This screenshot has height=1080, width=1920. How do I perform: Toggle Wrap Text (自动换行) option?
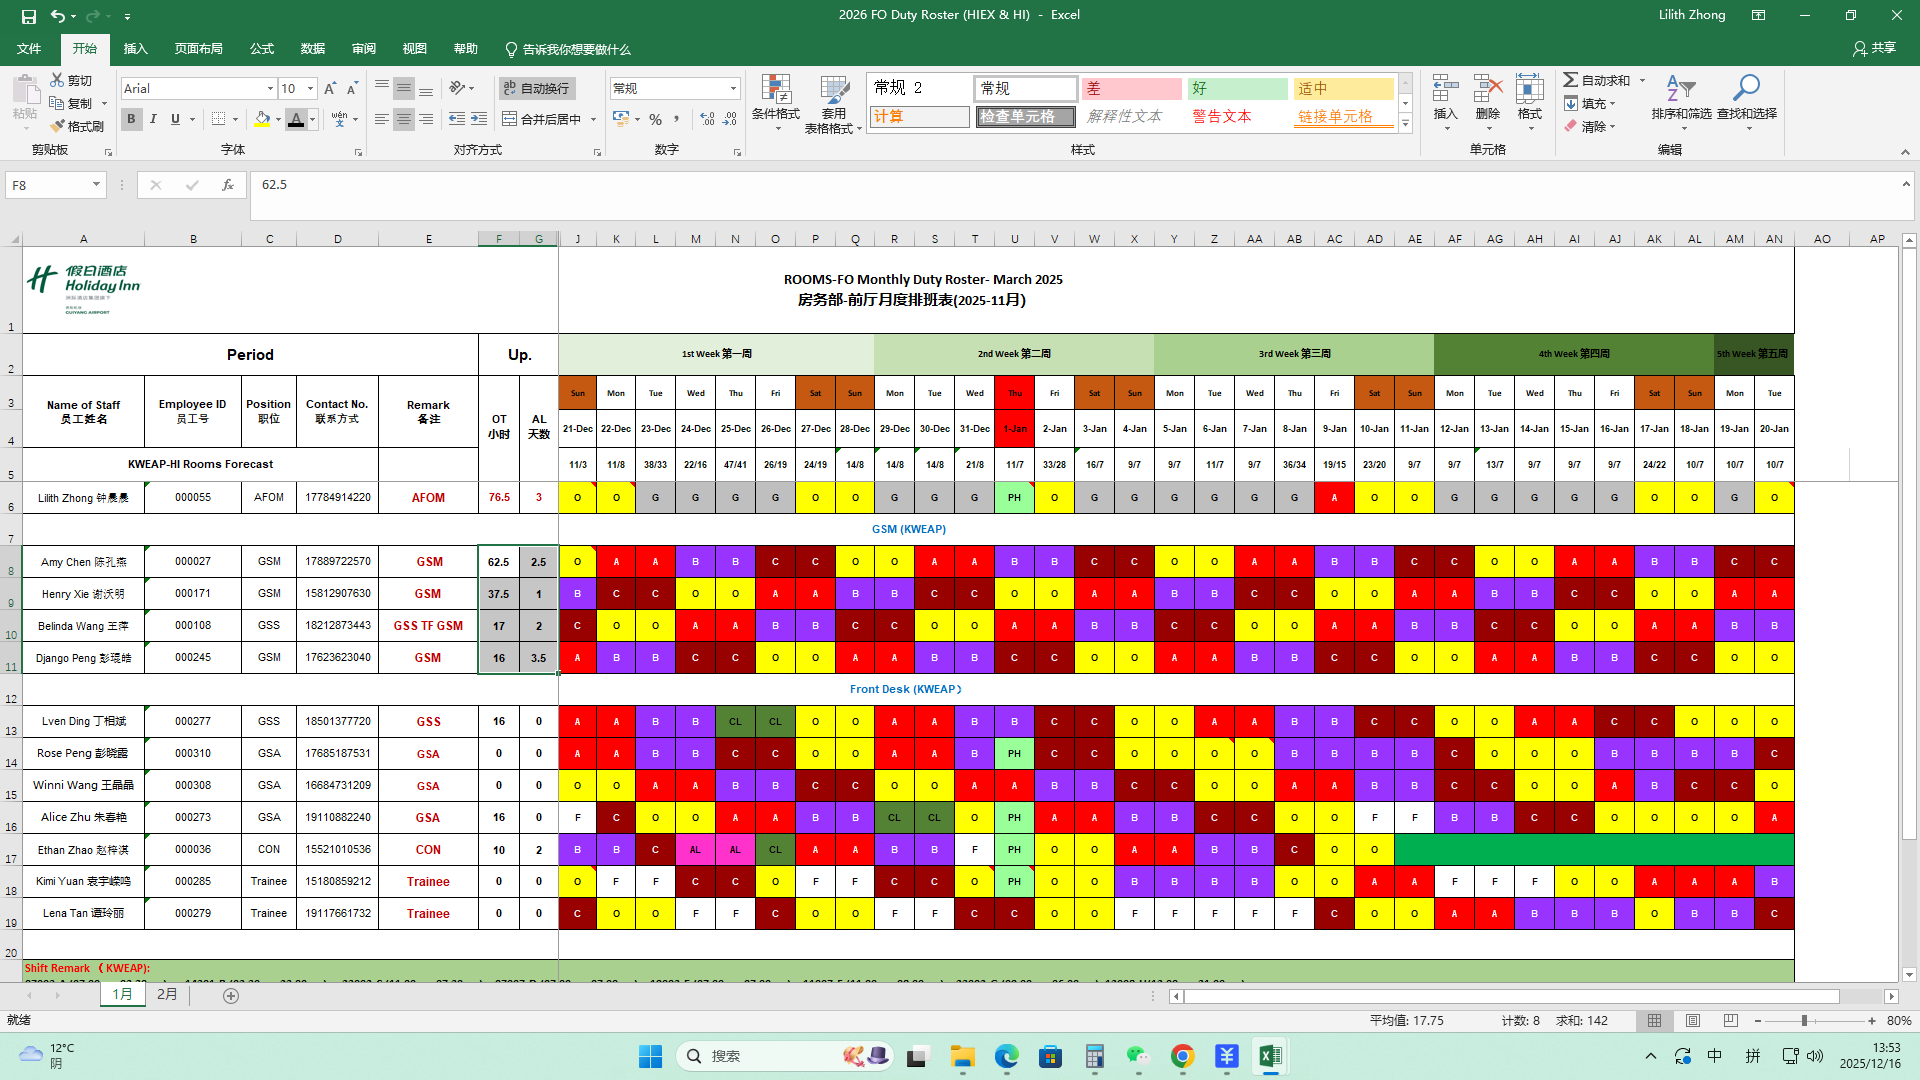coord(537,89)
